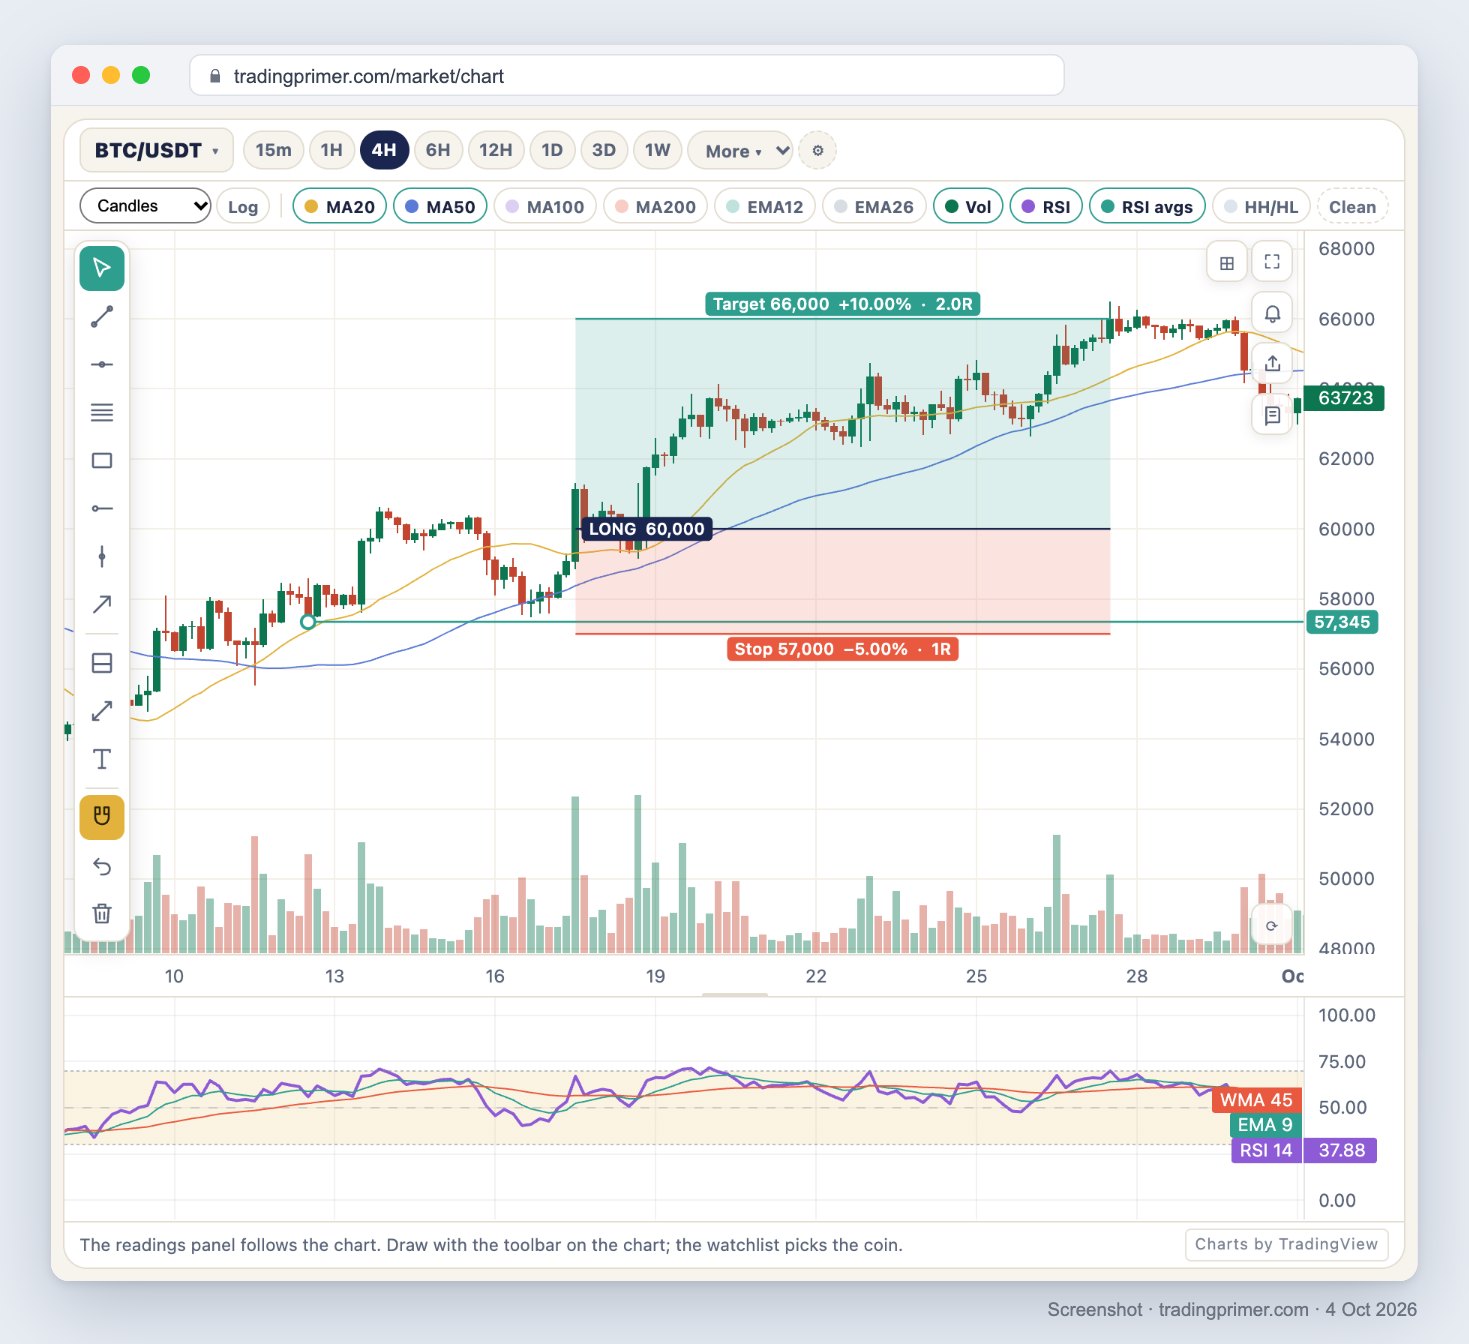Image resolution: width=1469 pixels, height=1344 pixels.
Task: Open the chart layout grid icon
Action: pyautogui.click(x=1227, y=262)
